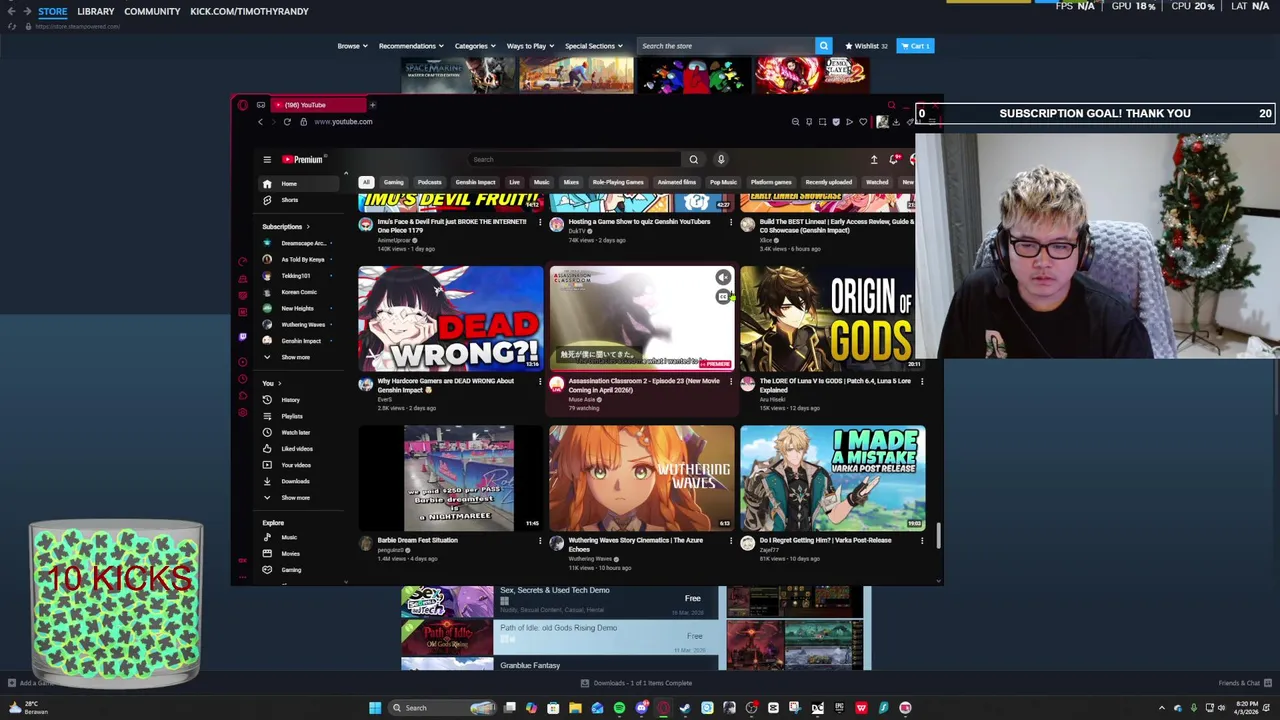Switch to Steam COMMUNITY tab
This screenshot has height=720, width=1280.
pos(152,11)
